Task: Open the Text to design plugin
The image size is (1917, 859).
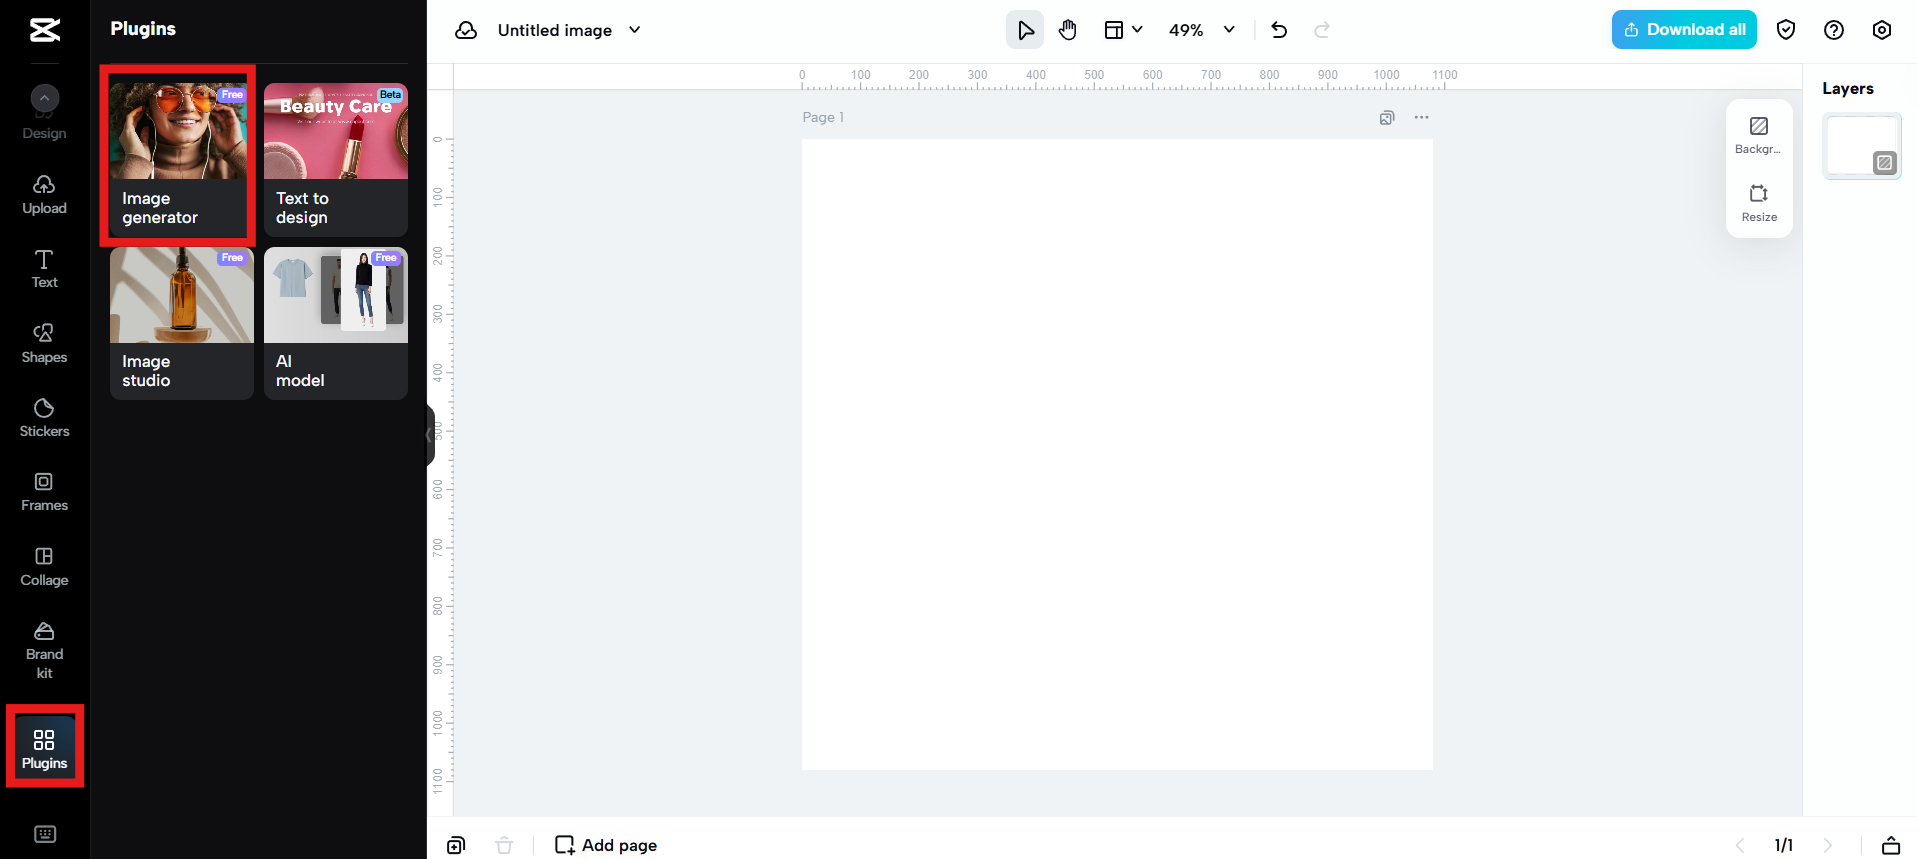Action: coord(336,159)
